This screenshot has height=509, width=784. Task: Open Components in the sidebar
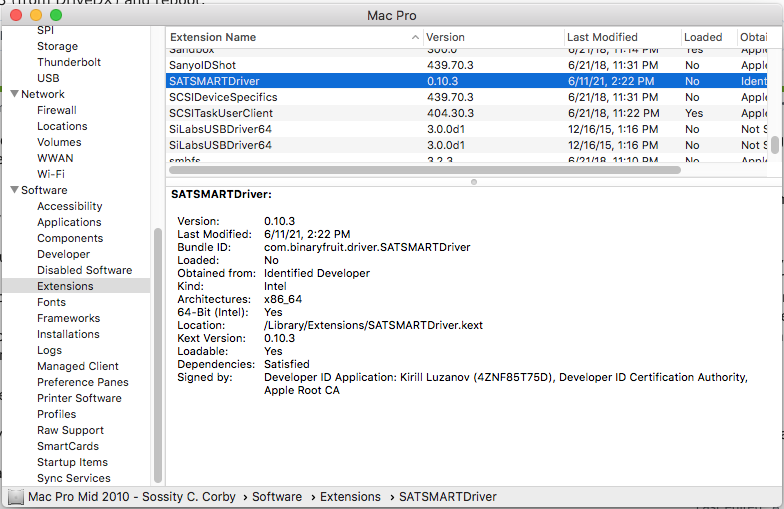coord(70,238)
